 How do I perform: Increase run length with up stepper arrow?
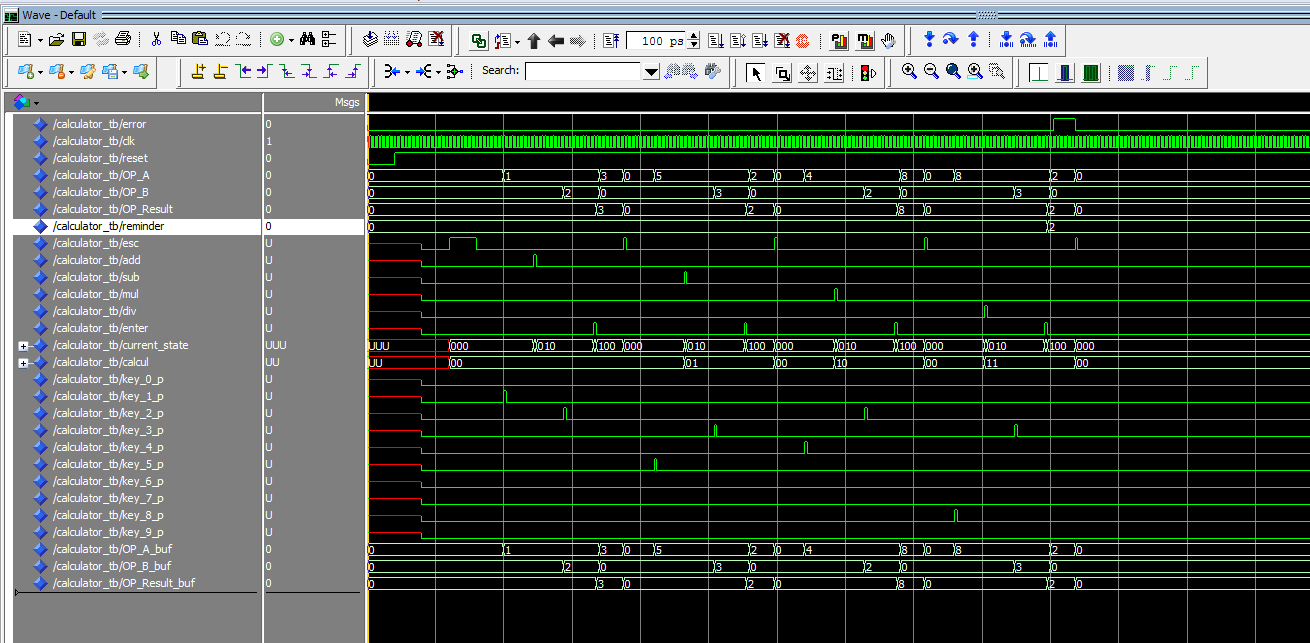coord(694,37)
